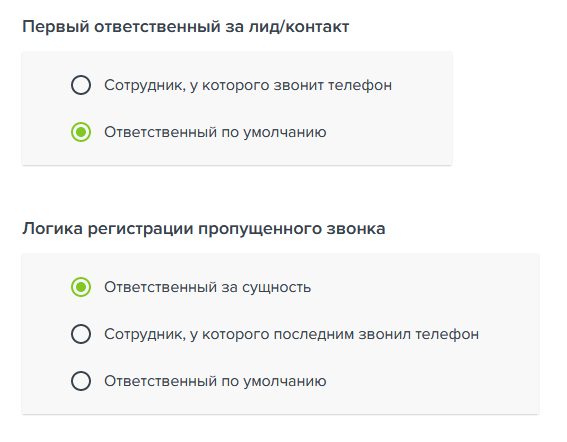Click label 'Сотрудник, у которого последним звонил телефон'
567x442 pixels.
point(291,335)
